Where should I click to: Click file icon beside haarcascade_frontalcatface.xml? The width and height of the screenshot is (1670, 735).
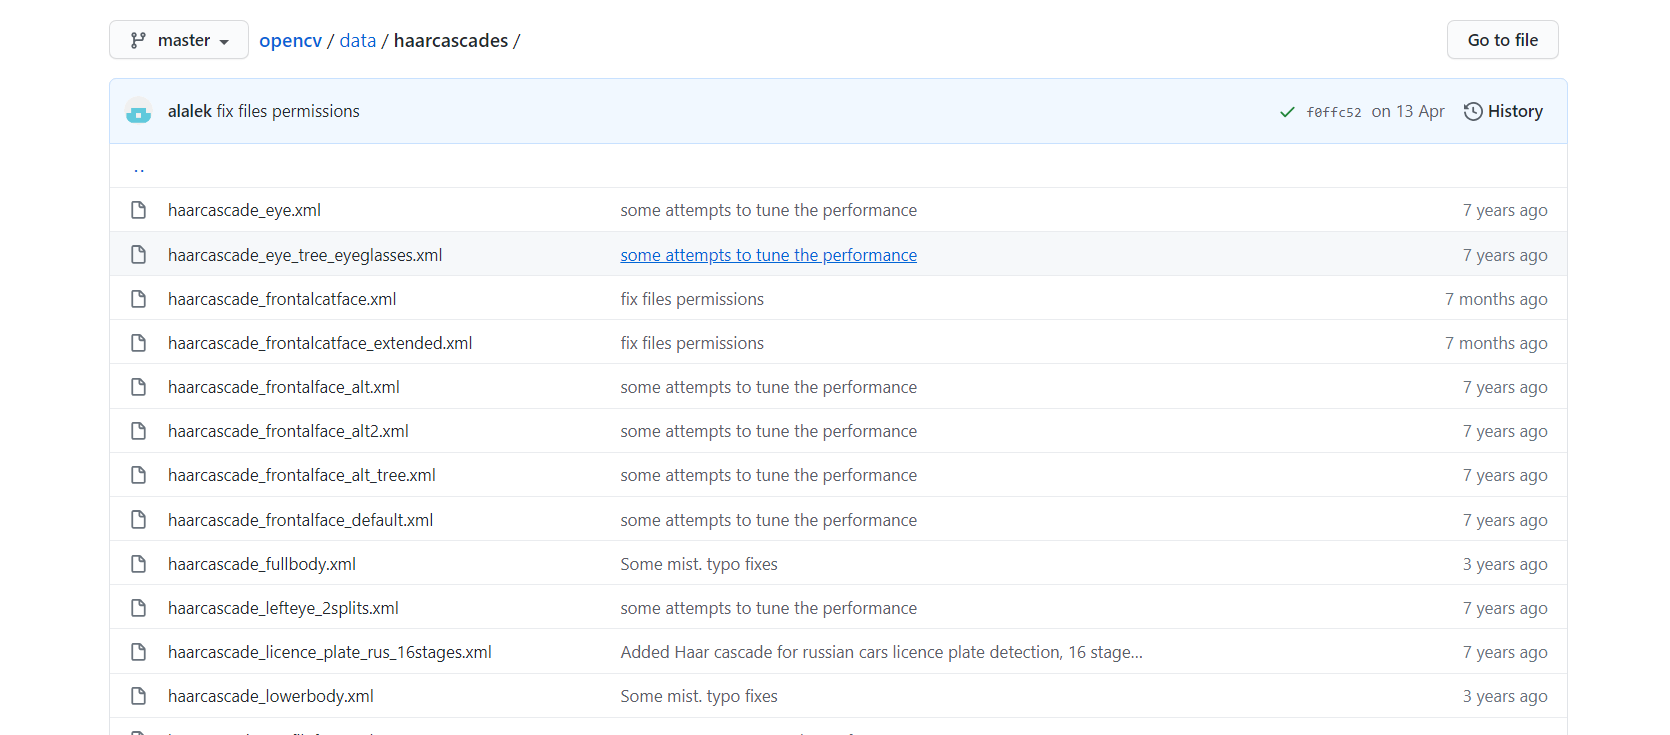pos(139,299)
